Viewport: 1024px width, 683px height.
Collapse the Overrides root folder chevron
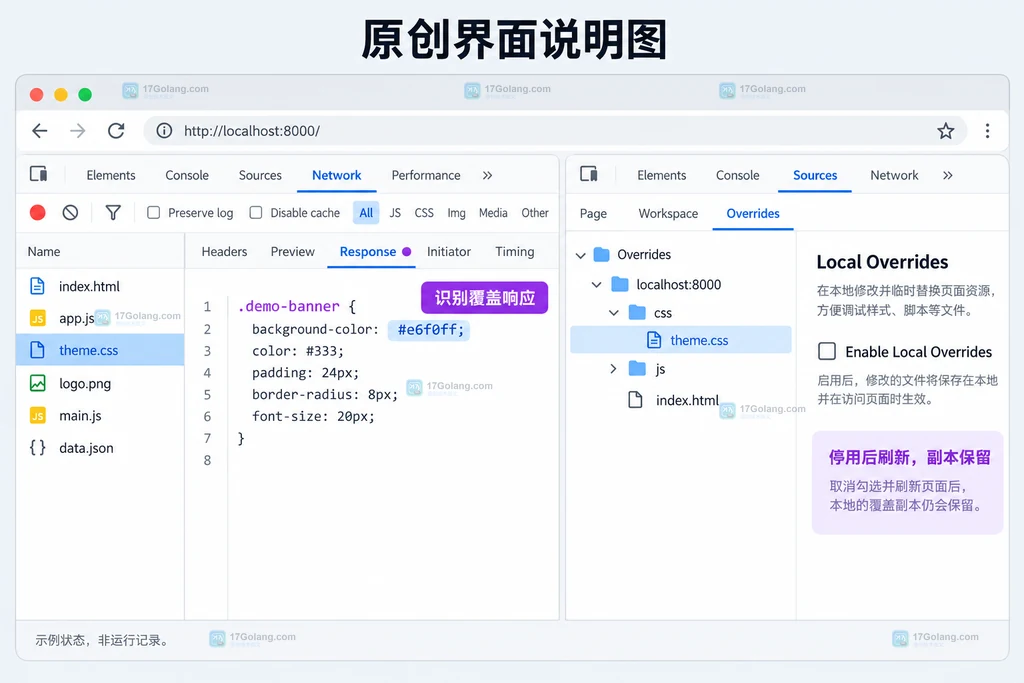pos(581,255)
